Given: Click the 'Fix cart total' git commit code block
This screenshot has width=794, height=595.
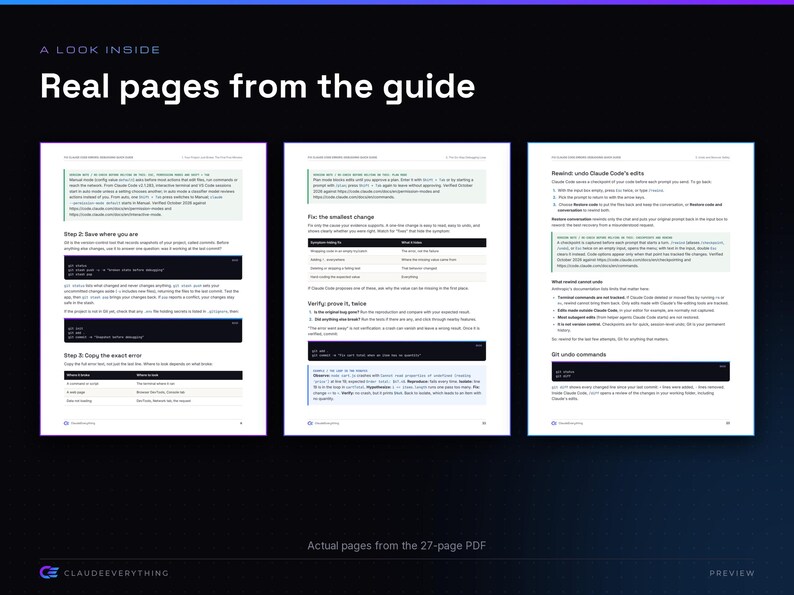Looking at the screenshot, I should point(397,351).
